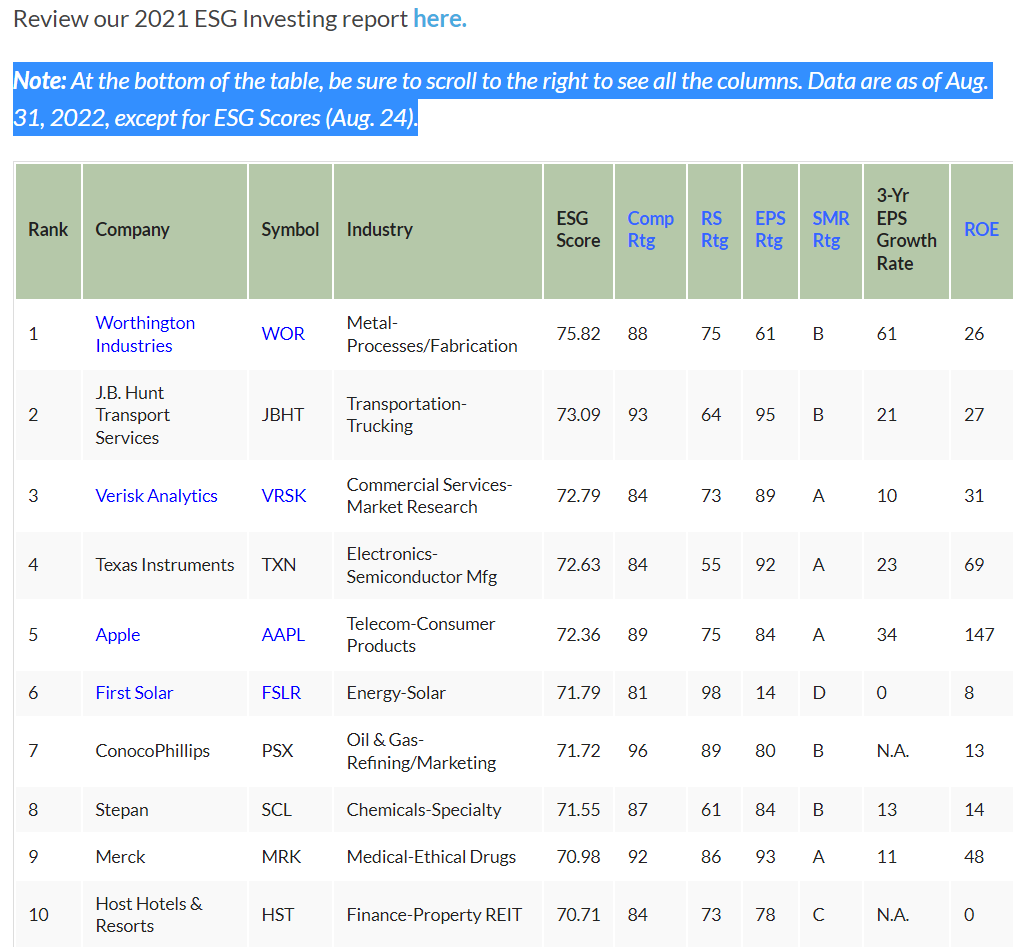The height and width of the screenshot is (947, 1013).
Task: Click ESG score 72.63 for Texas Instruments
Action: coord(578,565)
